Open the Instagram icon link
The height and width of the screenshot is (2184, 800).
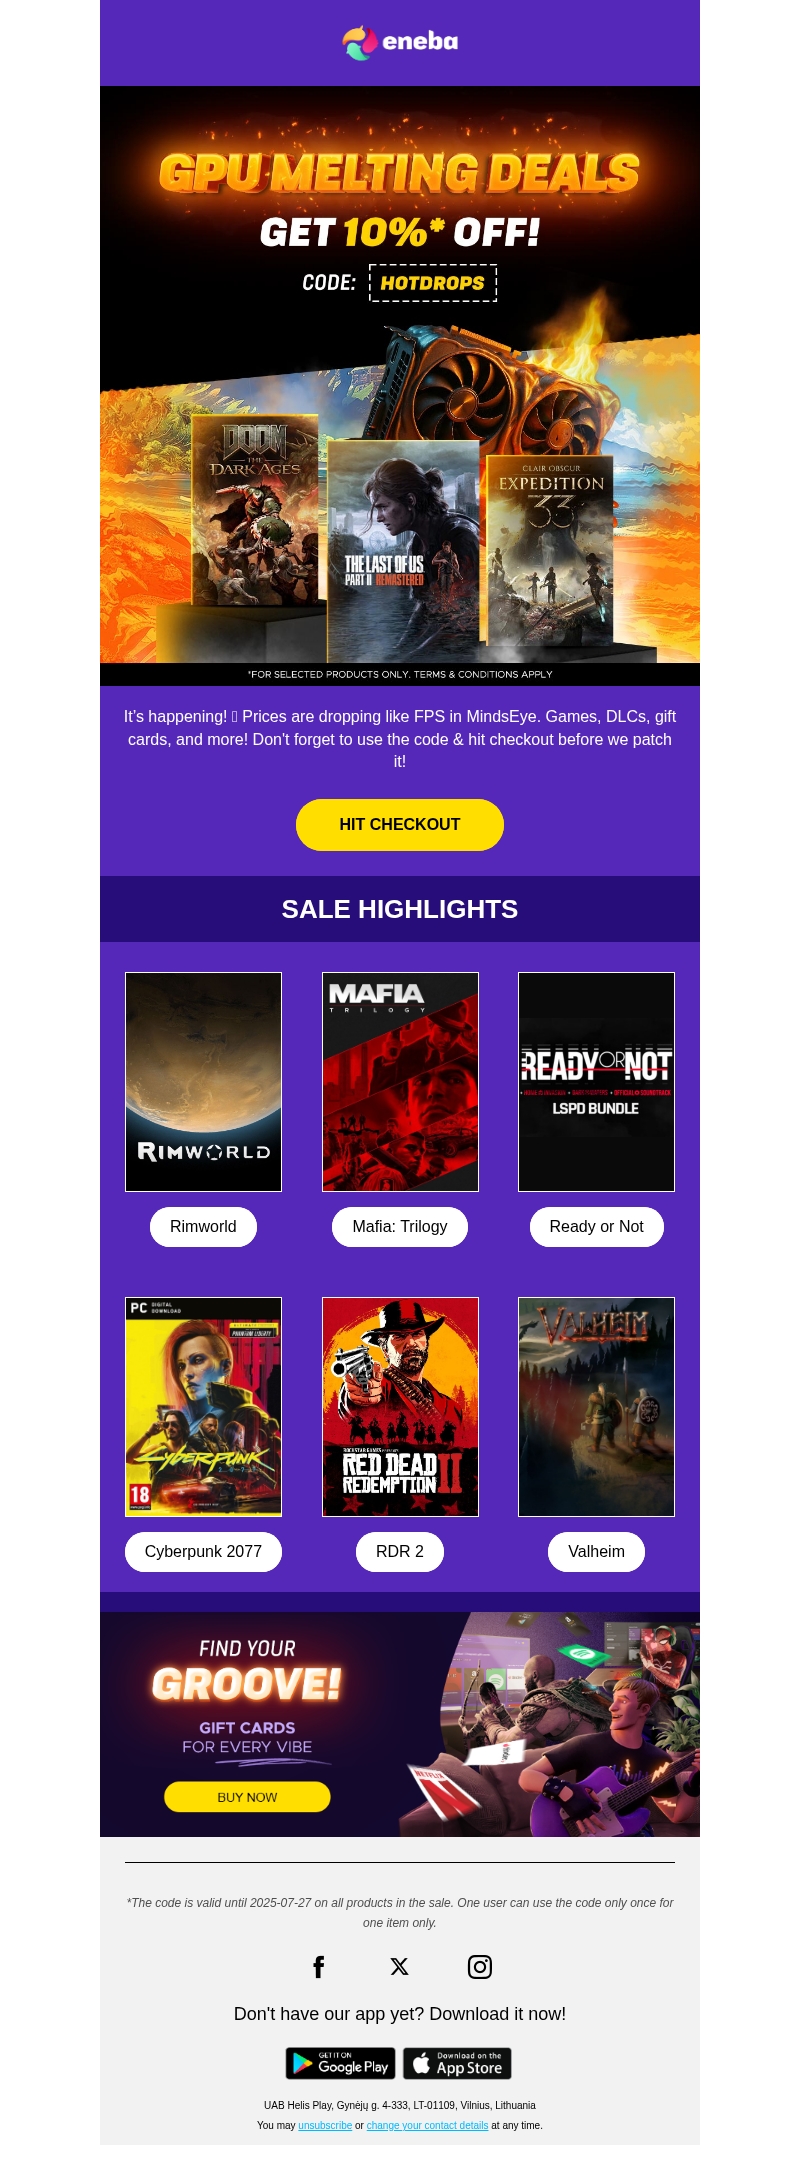[x=480, y=1967]
